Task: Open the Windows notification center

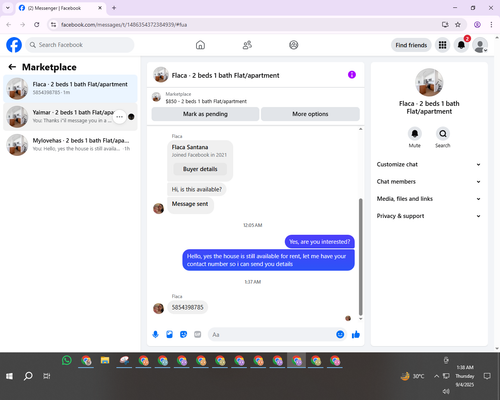Action: click(487, 376)
